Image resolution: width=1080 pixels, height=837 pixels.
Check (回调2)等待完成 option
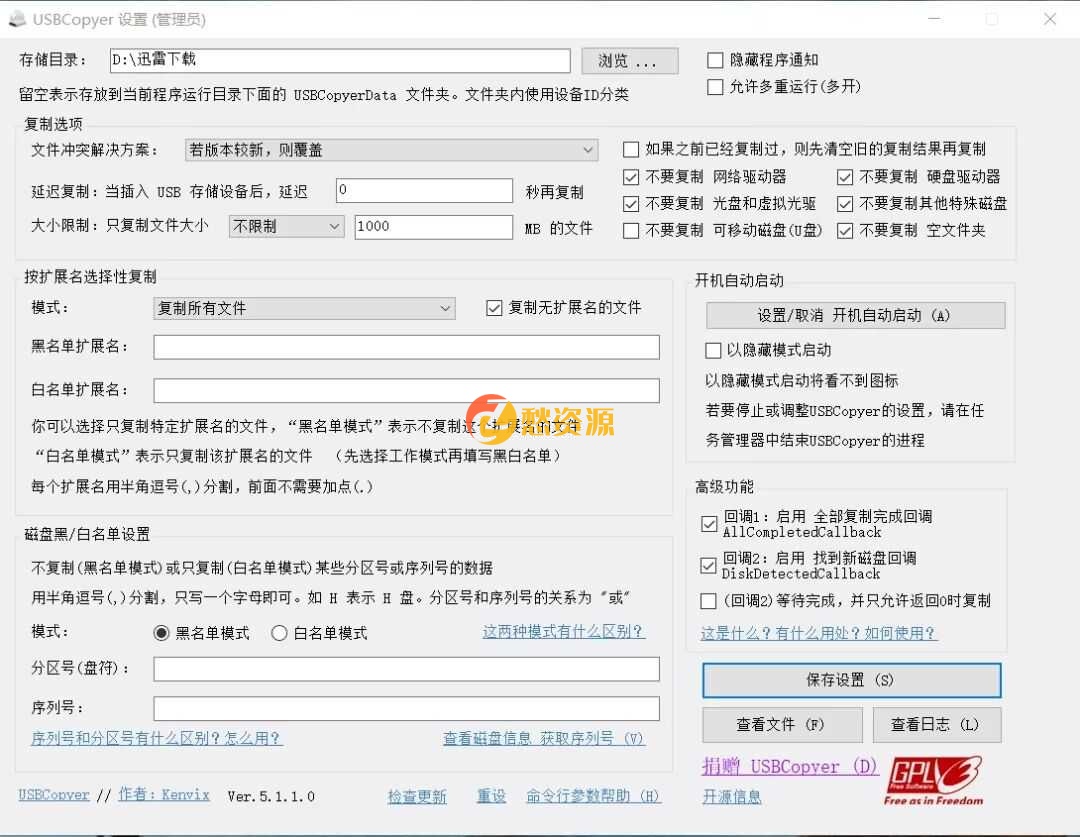pyautogui.click(x=709, y=600)
